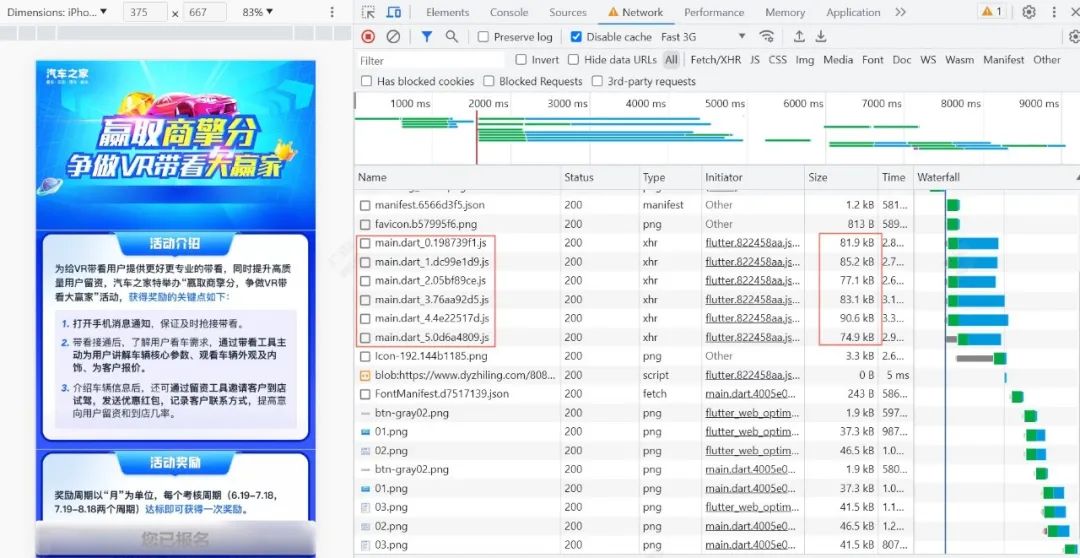Filter requests by Manifest

tap(1004, 60)
